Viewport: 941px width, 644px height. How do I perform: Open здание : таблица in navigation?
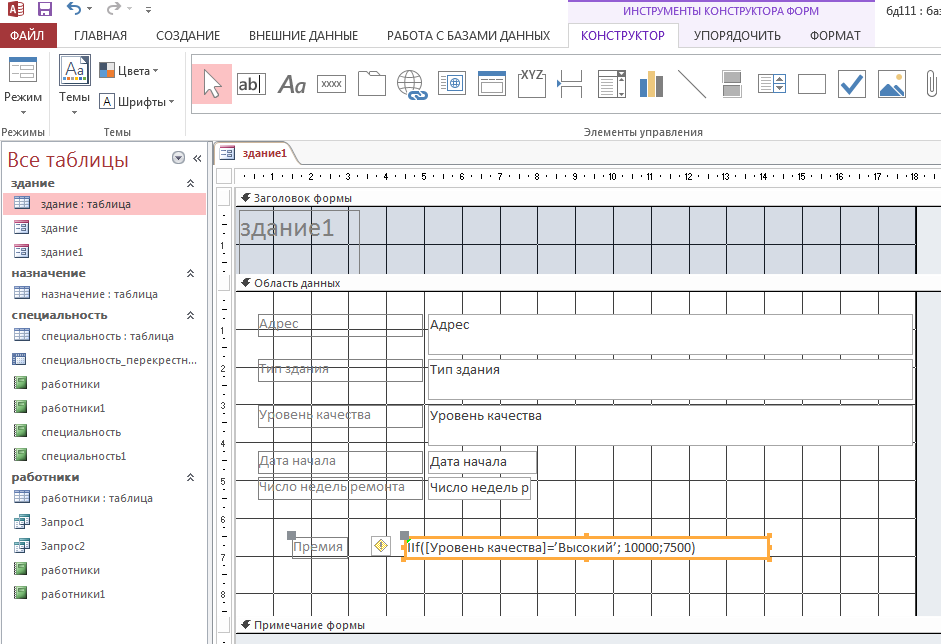tap(104, 204)
